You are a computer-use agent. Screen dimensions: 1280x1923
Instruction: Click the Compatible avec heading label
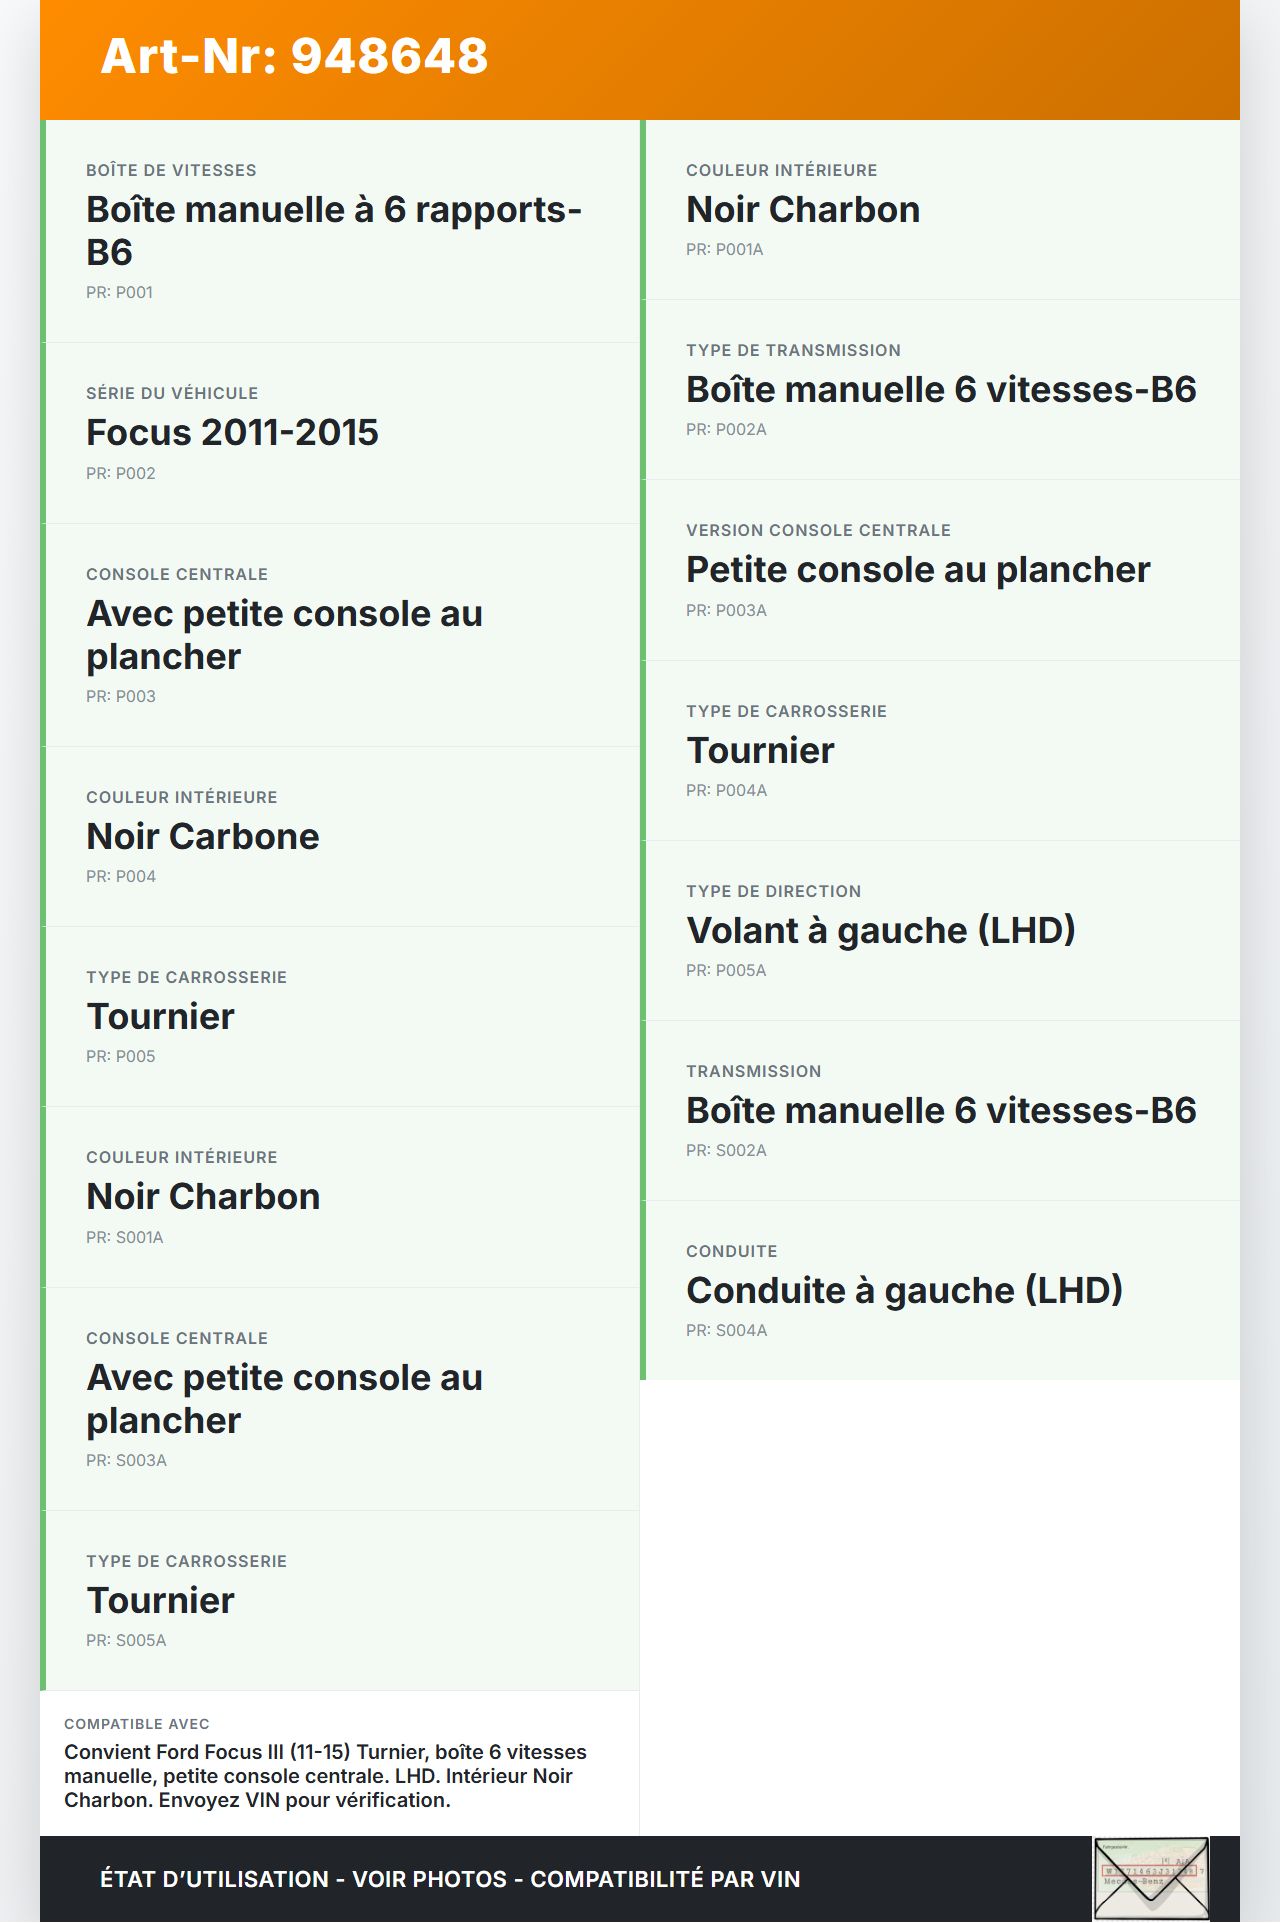[137, 1724]
